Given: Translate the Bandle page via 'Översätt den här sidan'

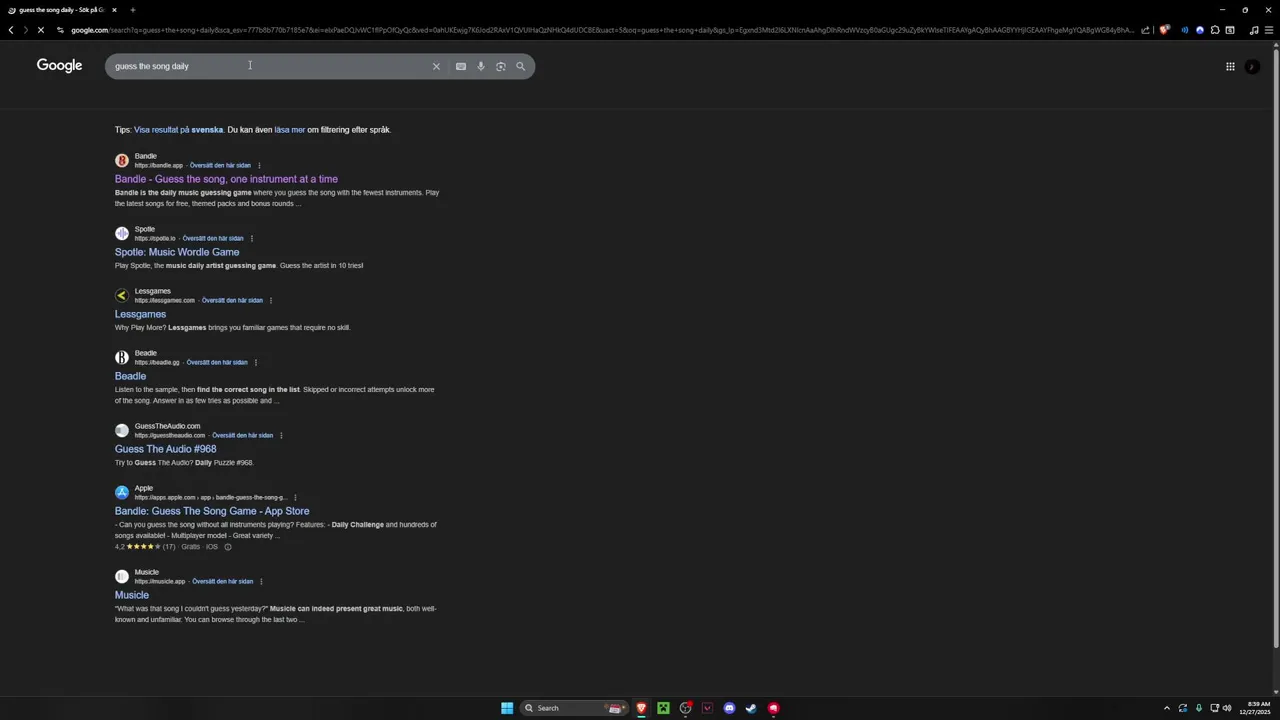Looking at the screenshot, I should point(220,166).
